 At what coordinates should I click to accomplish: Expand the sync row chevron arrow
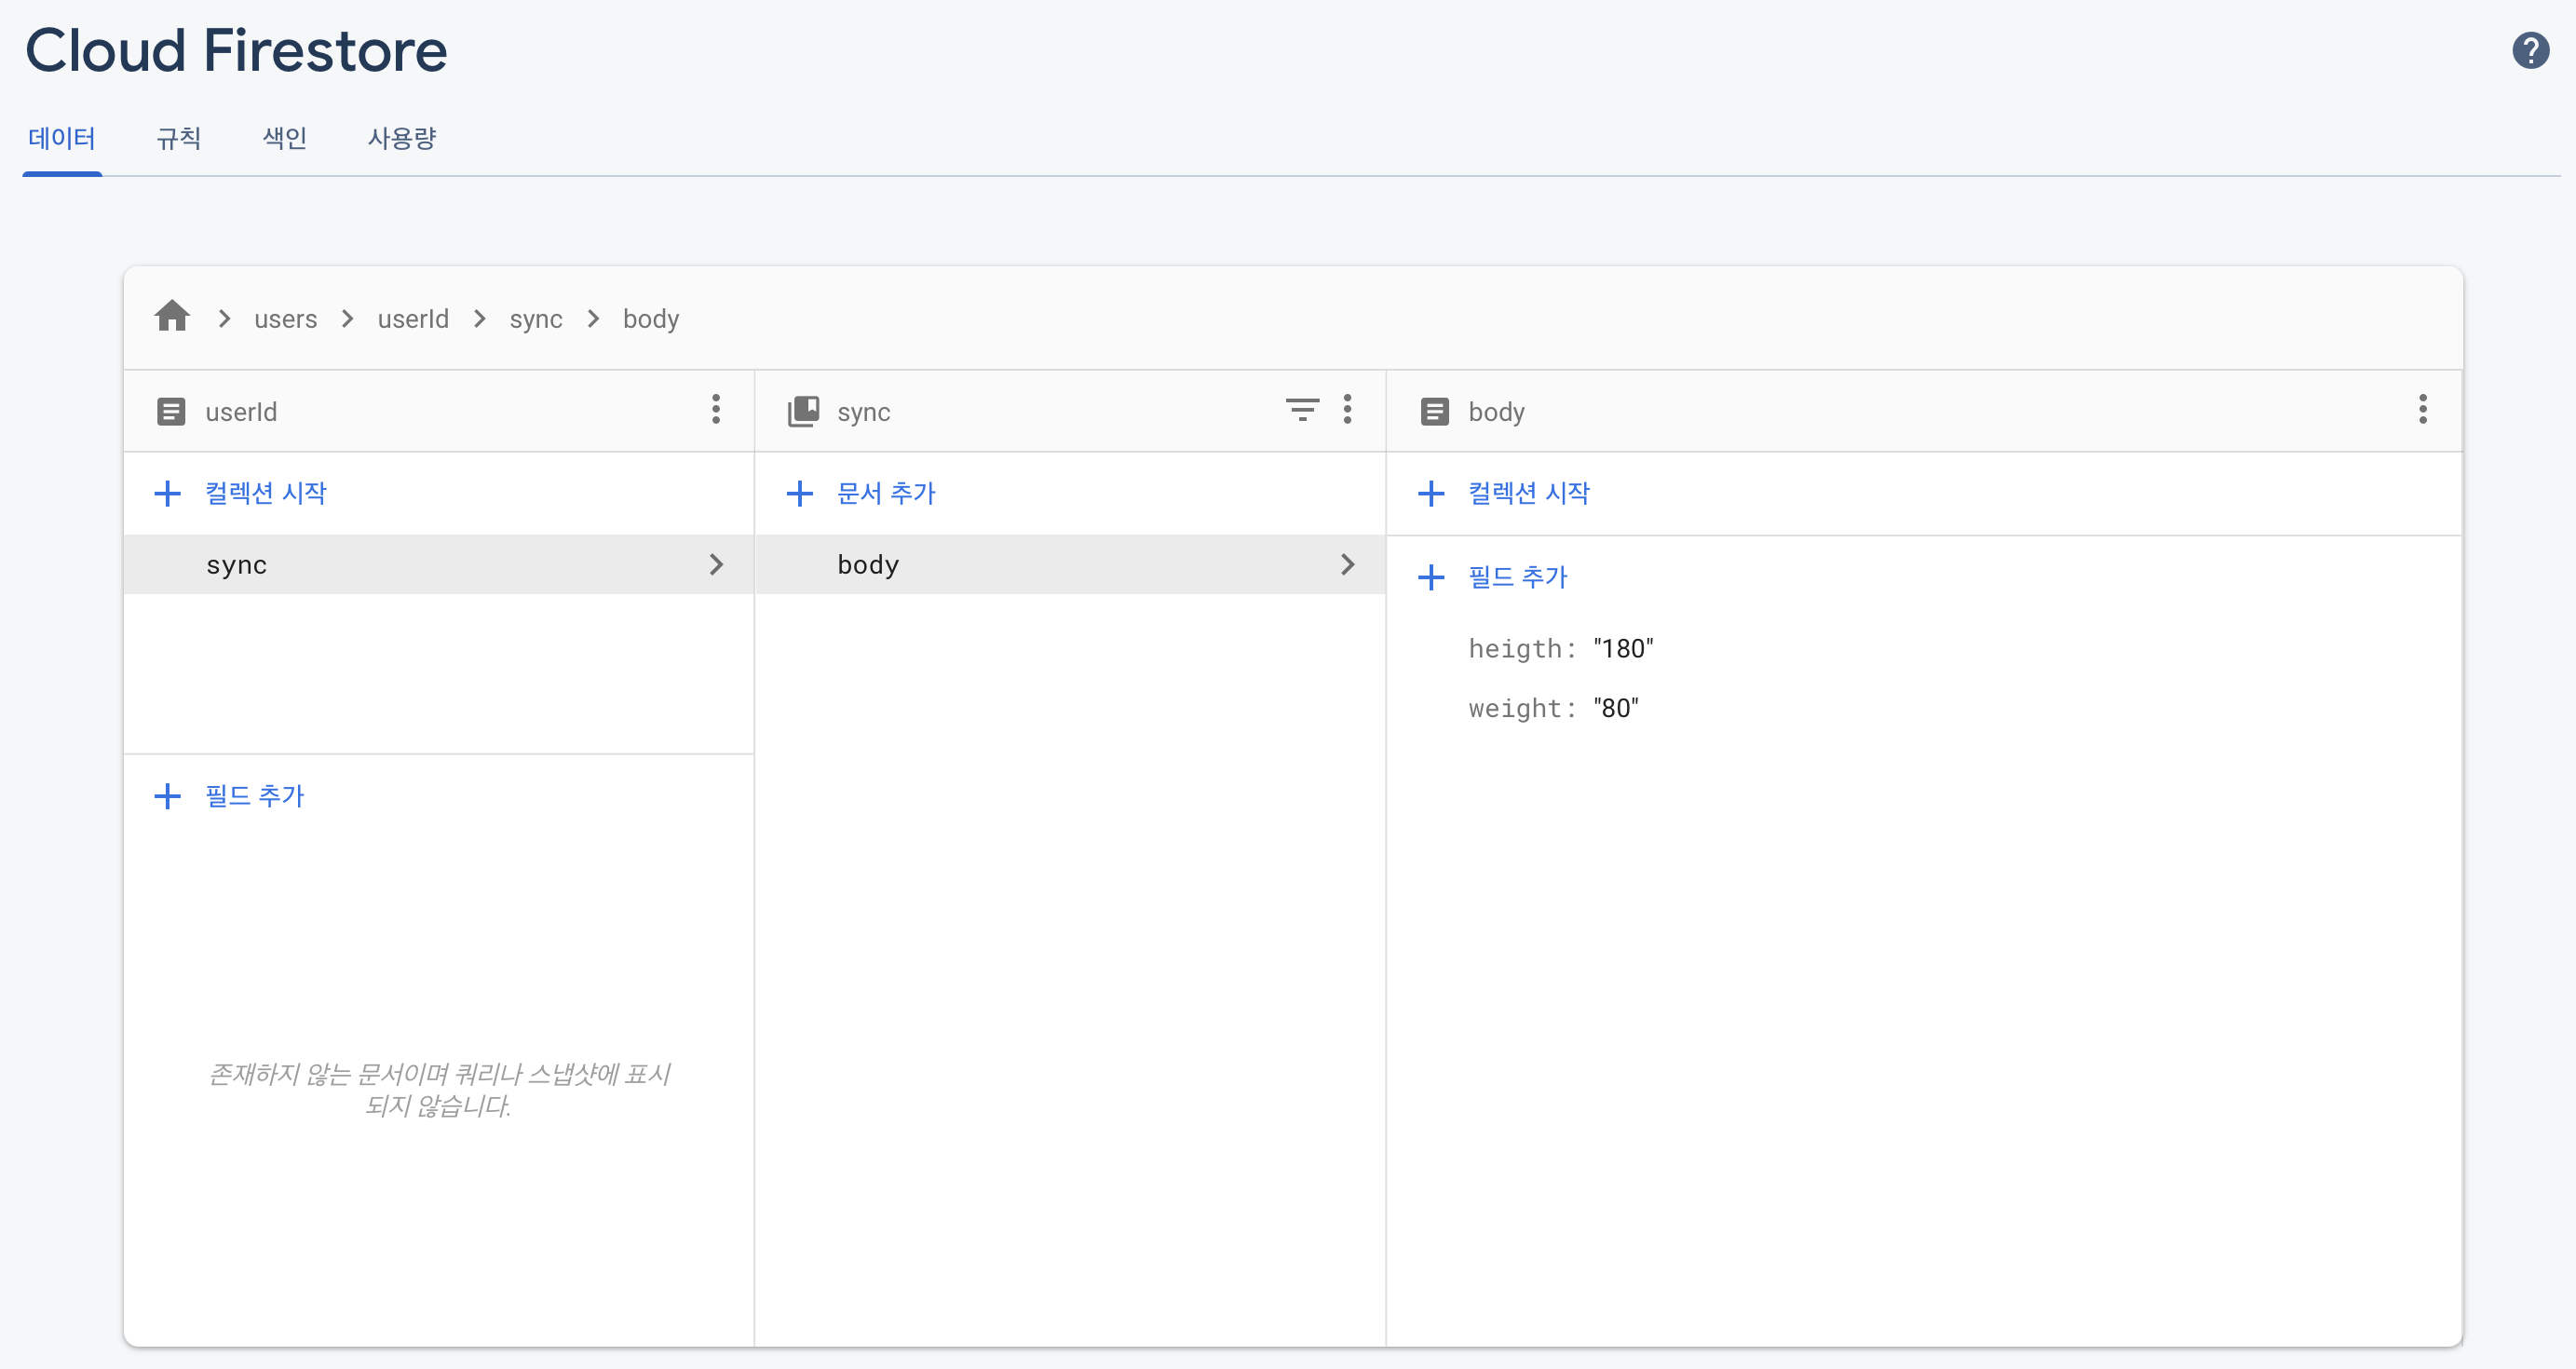click(x=716, y=565)
